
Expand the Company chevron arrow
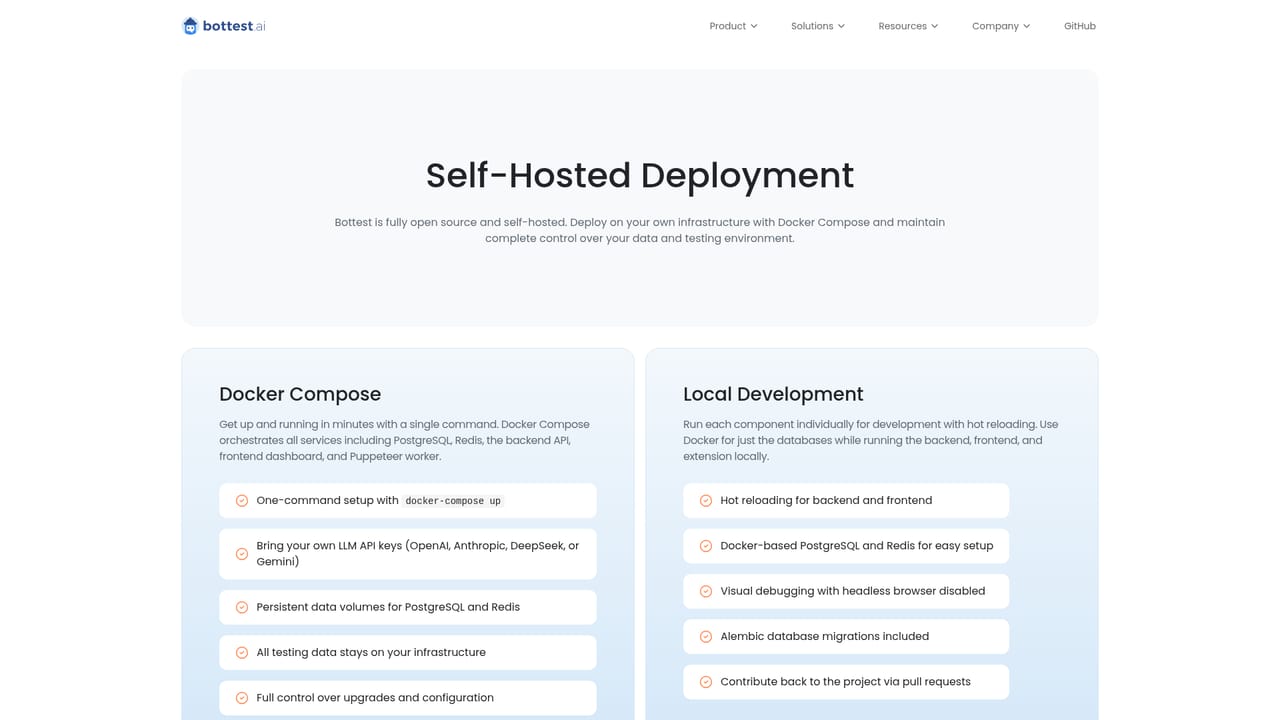[1027, 26]
